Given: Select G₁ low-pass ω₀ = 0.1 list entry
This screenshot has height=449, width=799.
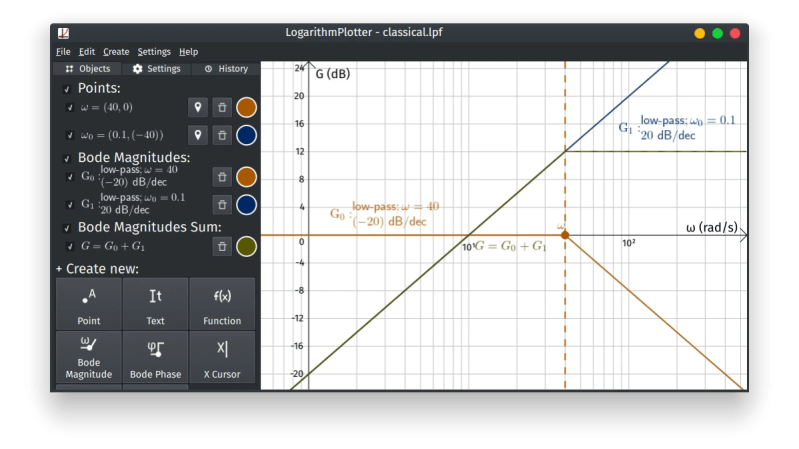Looking at the screenshot, I should 132,204.
